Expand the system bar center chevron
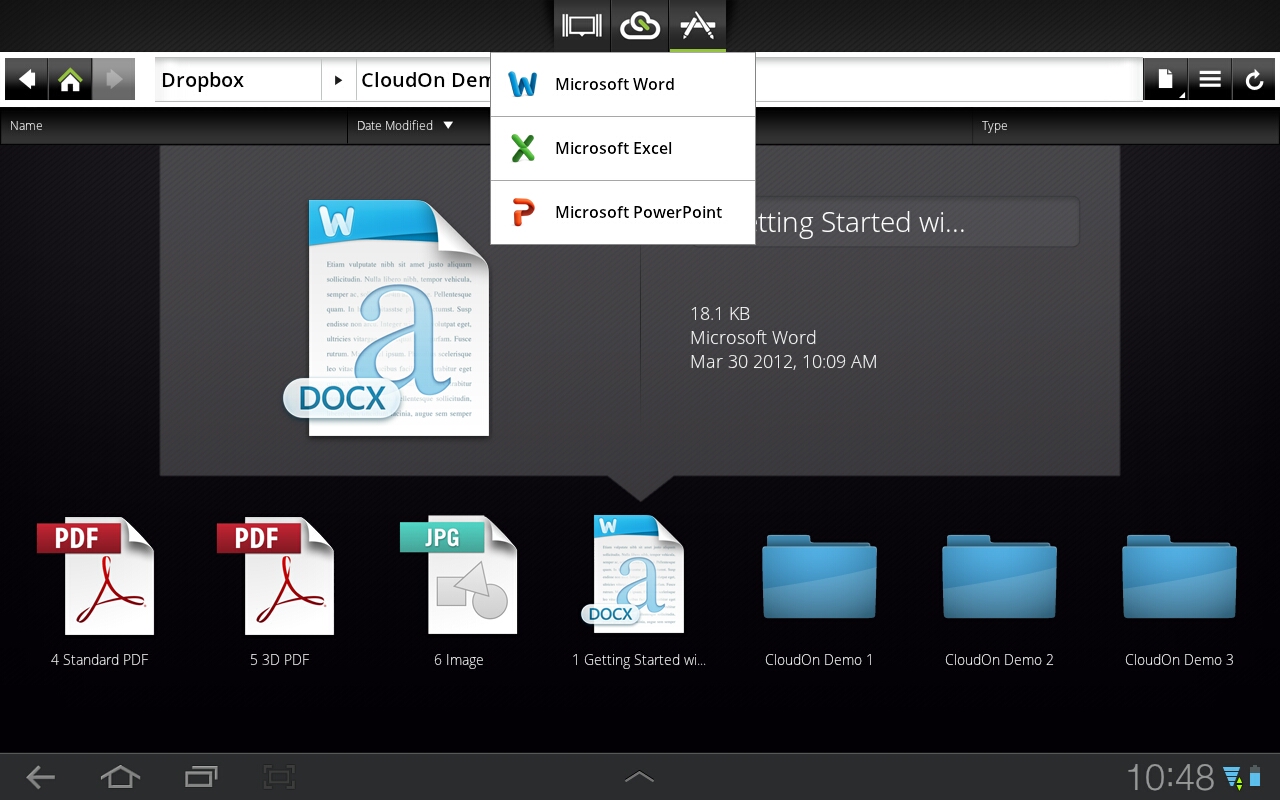 pyautogui.click(x=639, y=777)
